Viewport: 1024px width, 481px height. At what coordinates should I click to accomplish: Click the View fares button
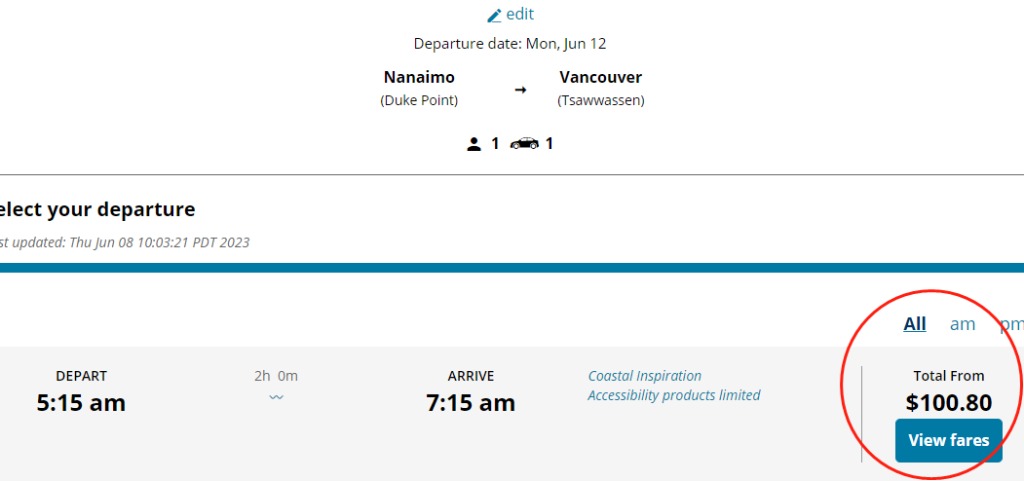(948, 441)
